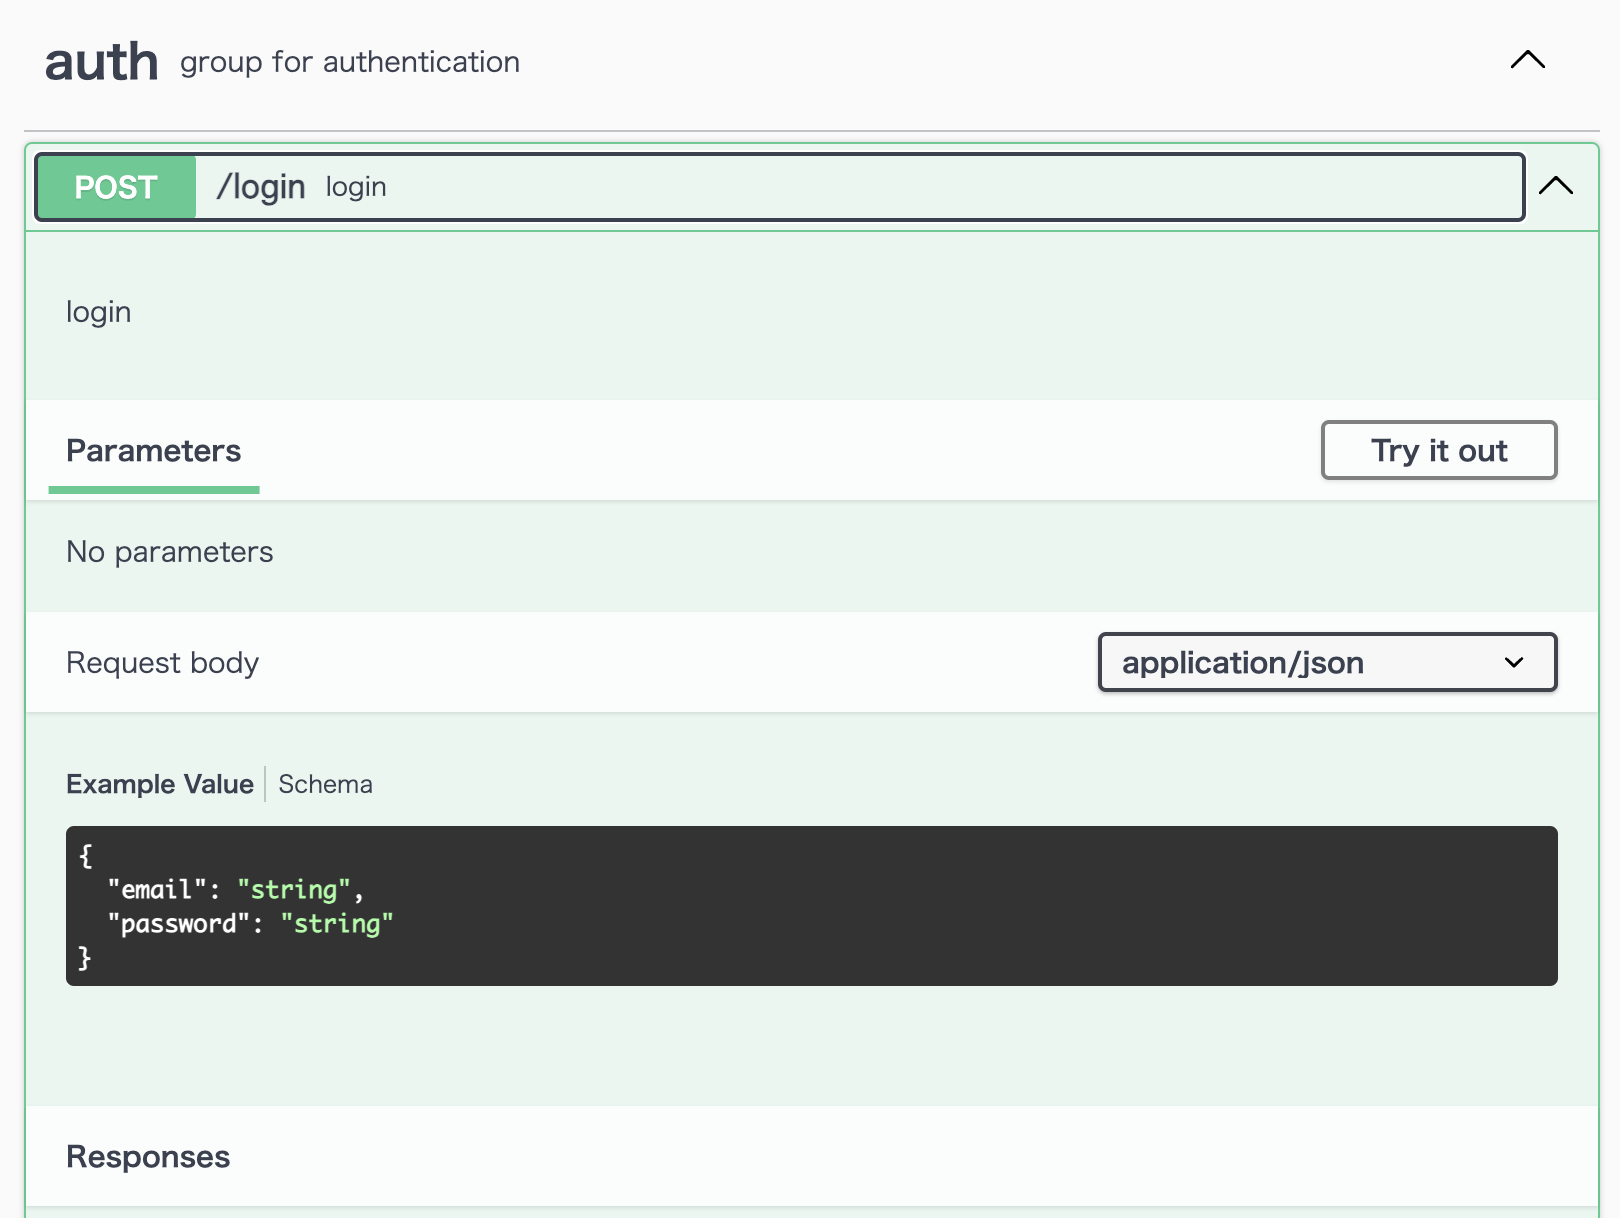Click the Responses section heading
This screenshot has width=1620, height=1218.
(x=147, y=1156)
